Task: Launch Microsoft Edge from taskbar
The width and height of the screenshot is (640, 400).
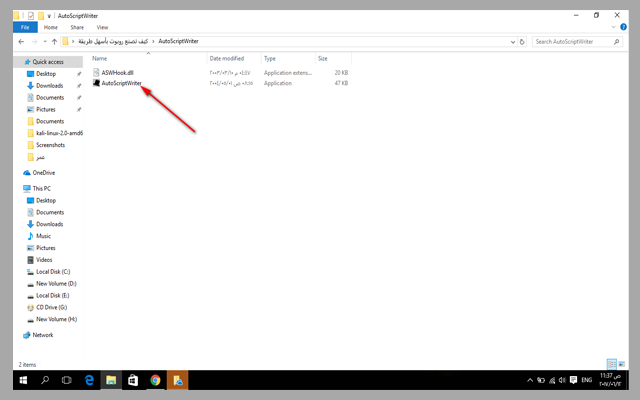Action: (x=89, y=380)
